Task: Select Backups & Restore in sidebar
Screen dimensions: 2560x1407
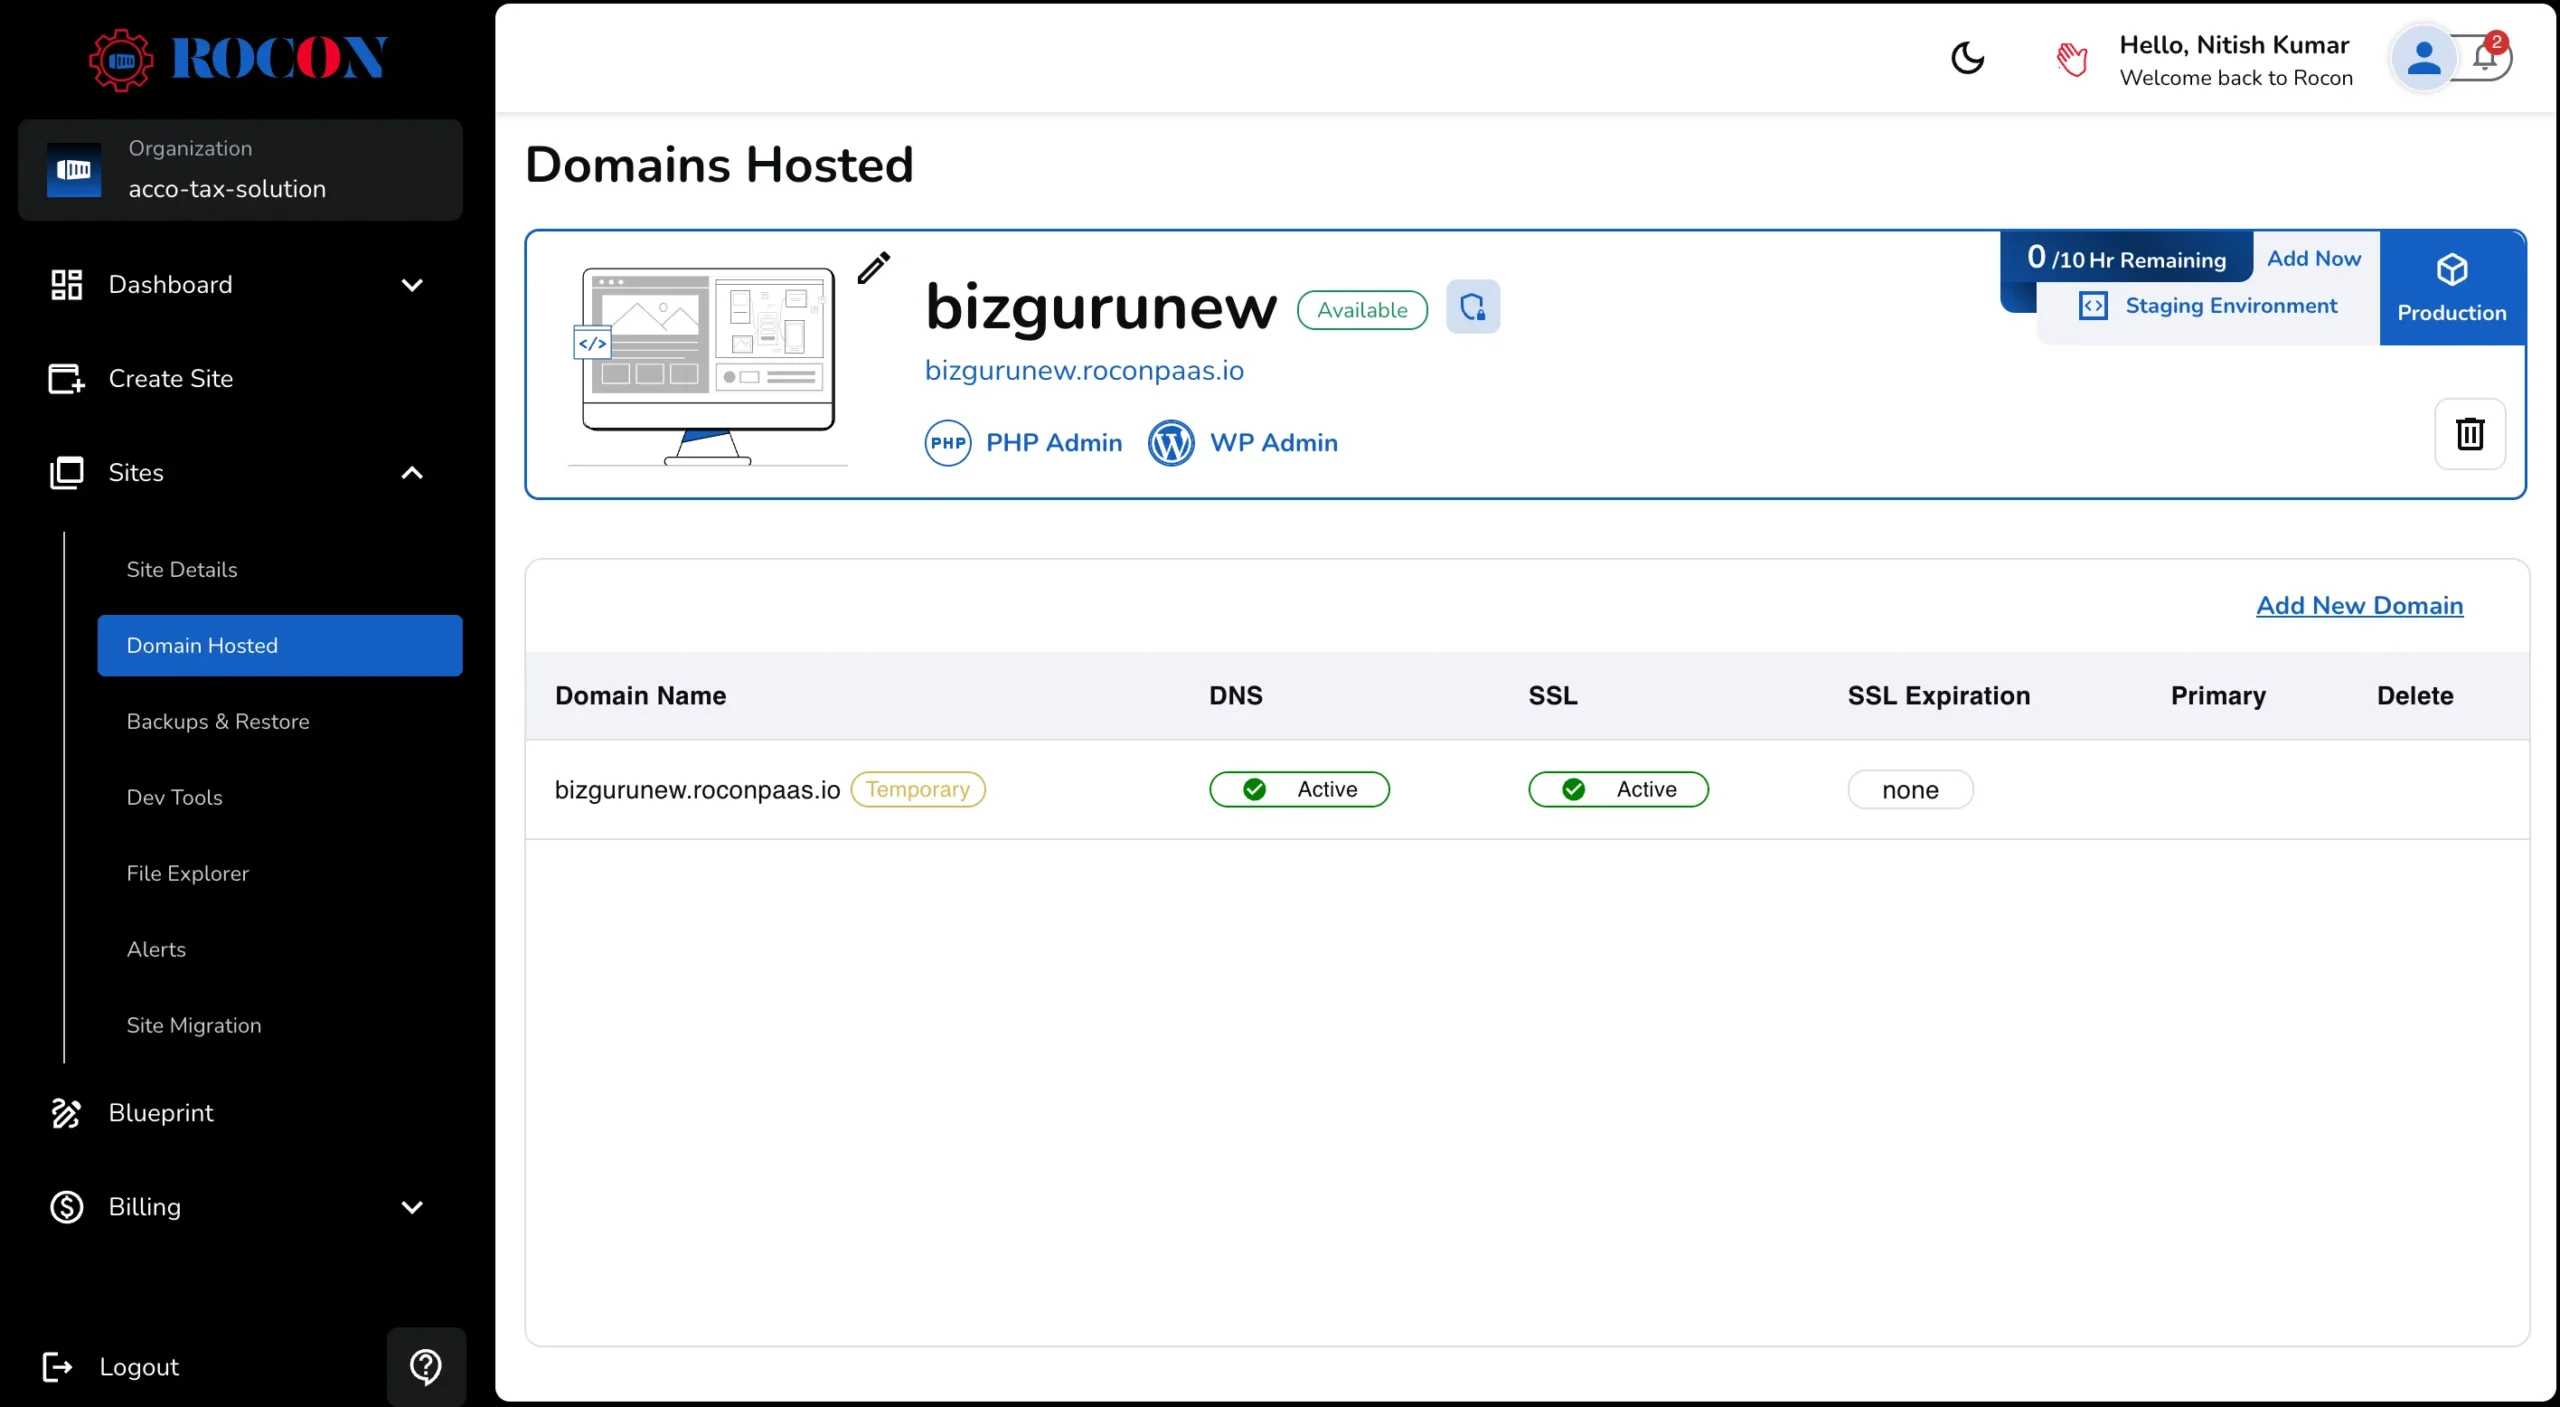Action: point(218,721)
